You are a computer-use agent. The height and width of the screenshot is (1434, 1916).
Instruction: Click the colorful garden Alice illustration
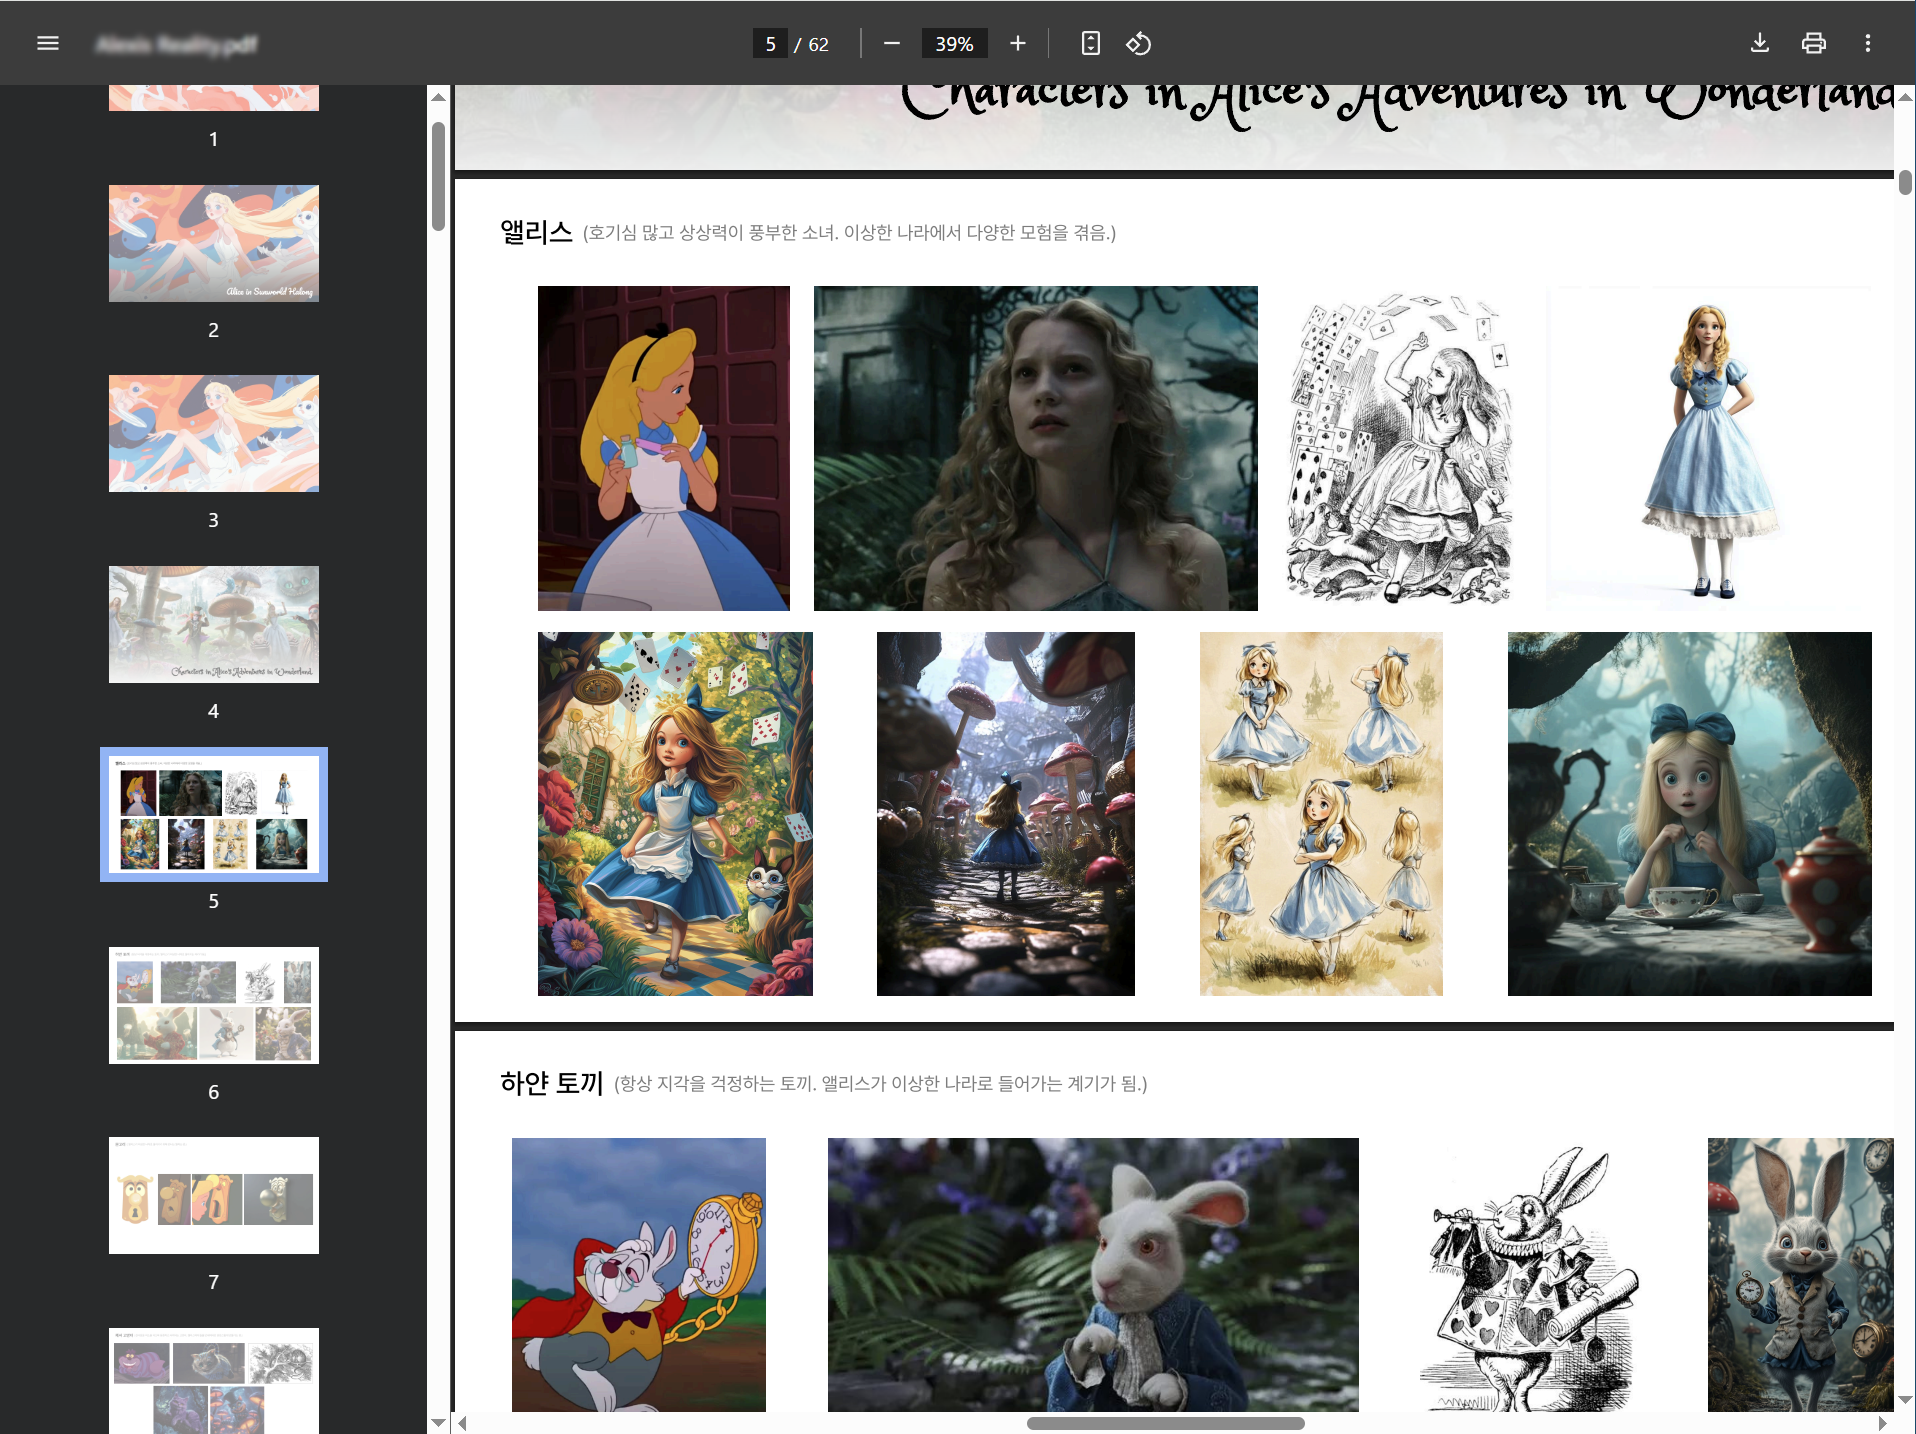click(675, 814)
